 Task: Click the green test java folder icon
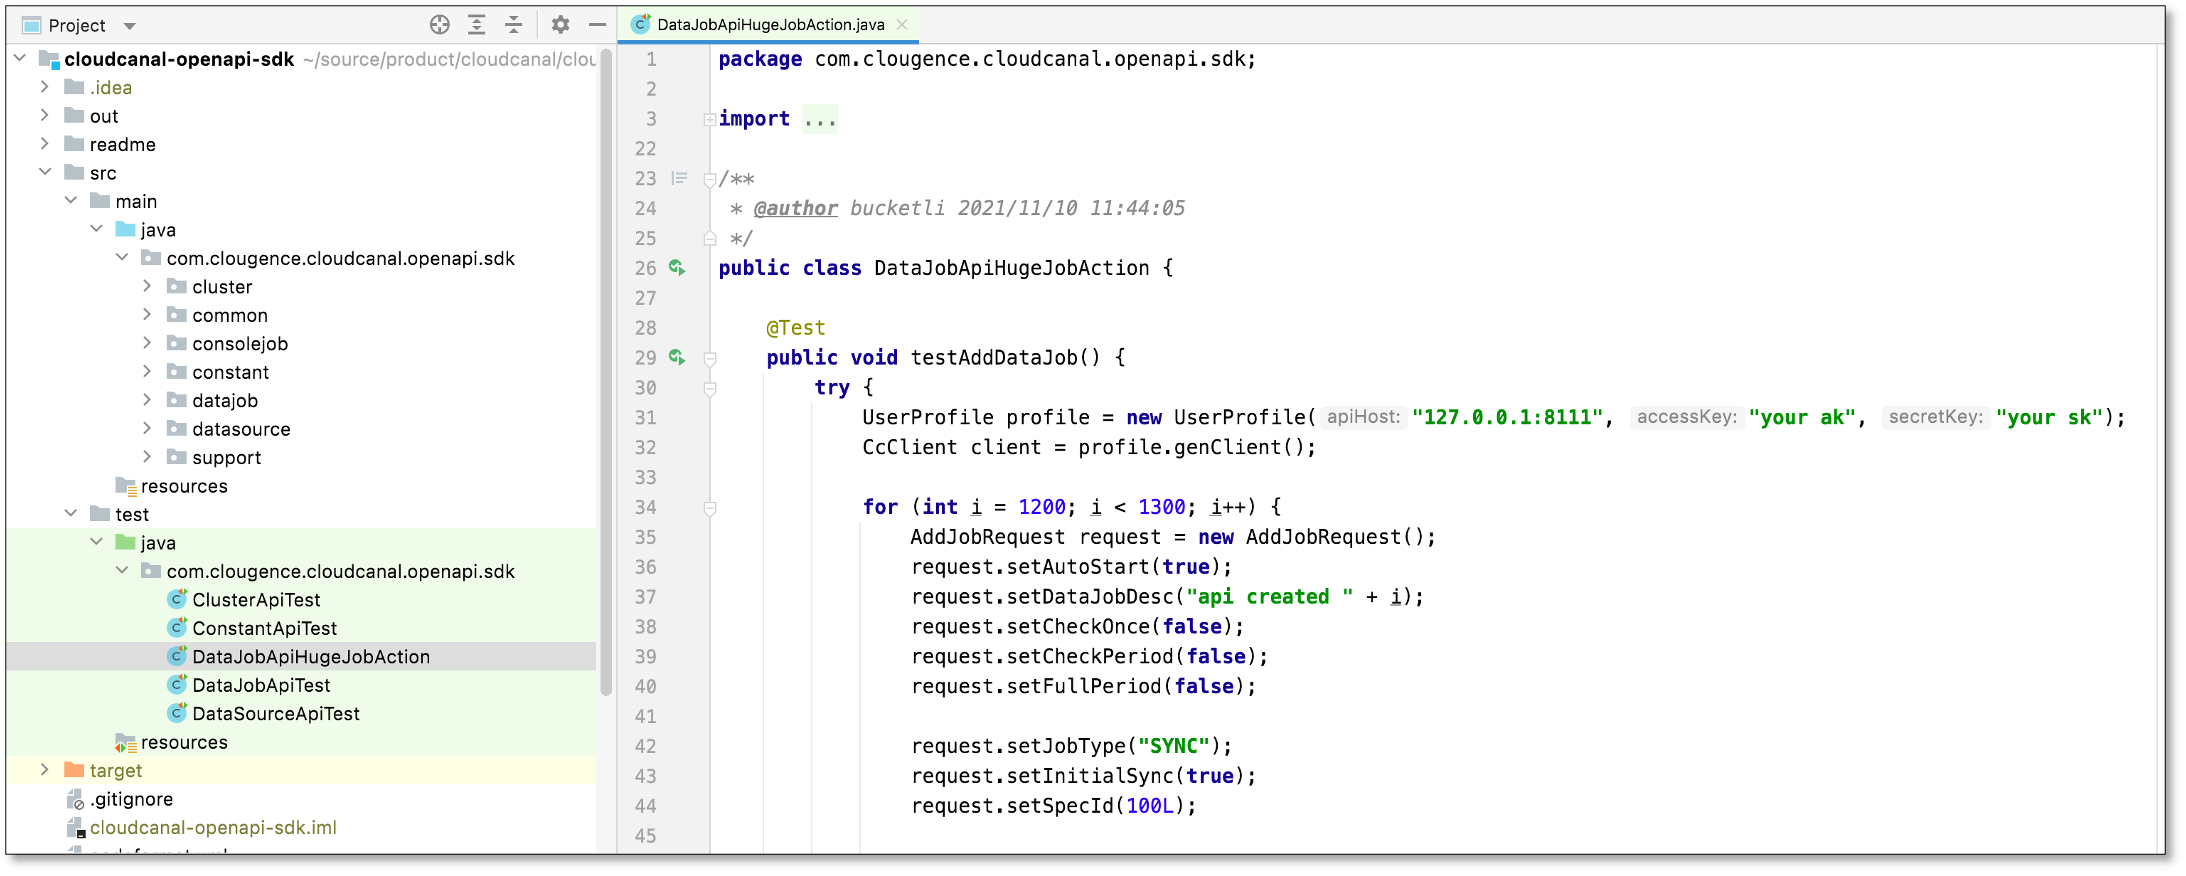125,542
